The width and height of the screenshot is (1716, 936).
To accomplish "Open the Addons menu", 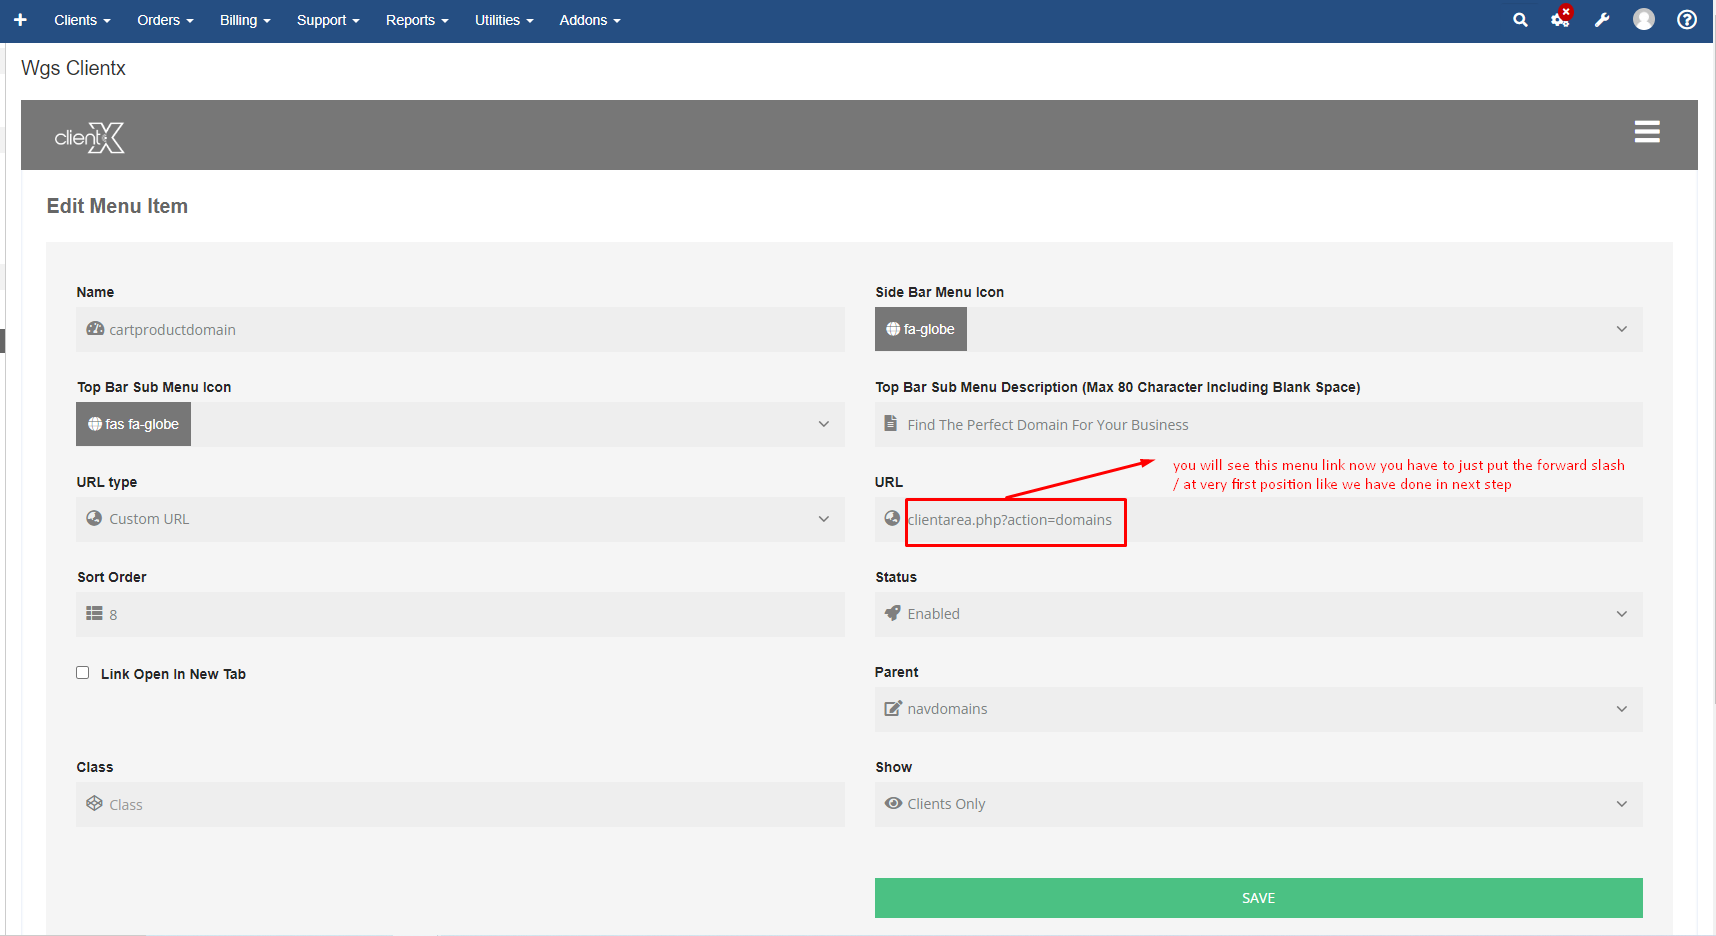I will click(589, 20).
